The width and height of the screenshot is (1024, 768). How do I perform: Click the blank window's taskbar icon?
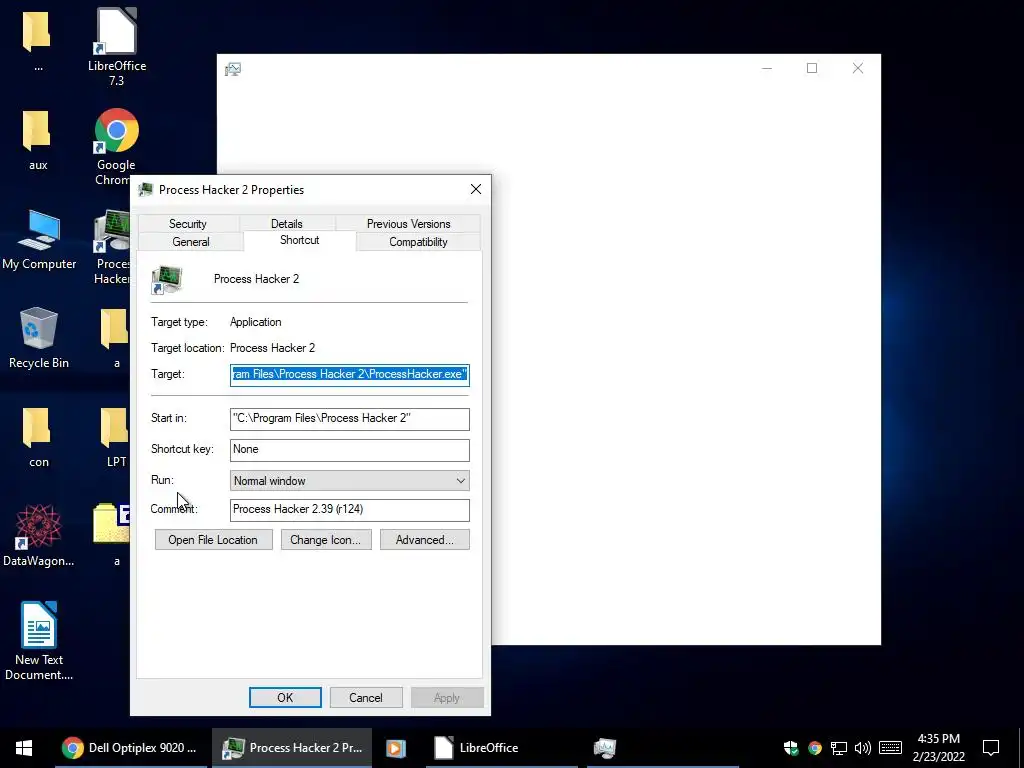[605, 748]
